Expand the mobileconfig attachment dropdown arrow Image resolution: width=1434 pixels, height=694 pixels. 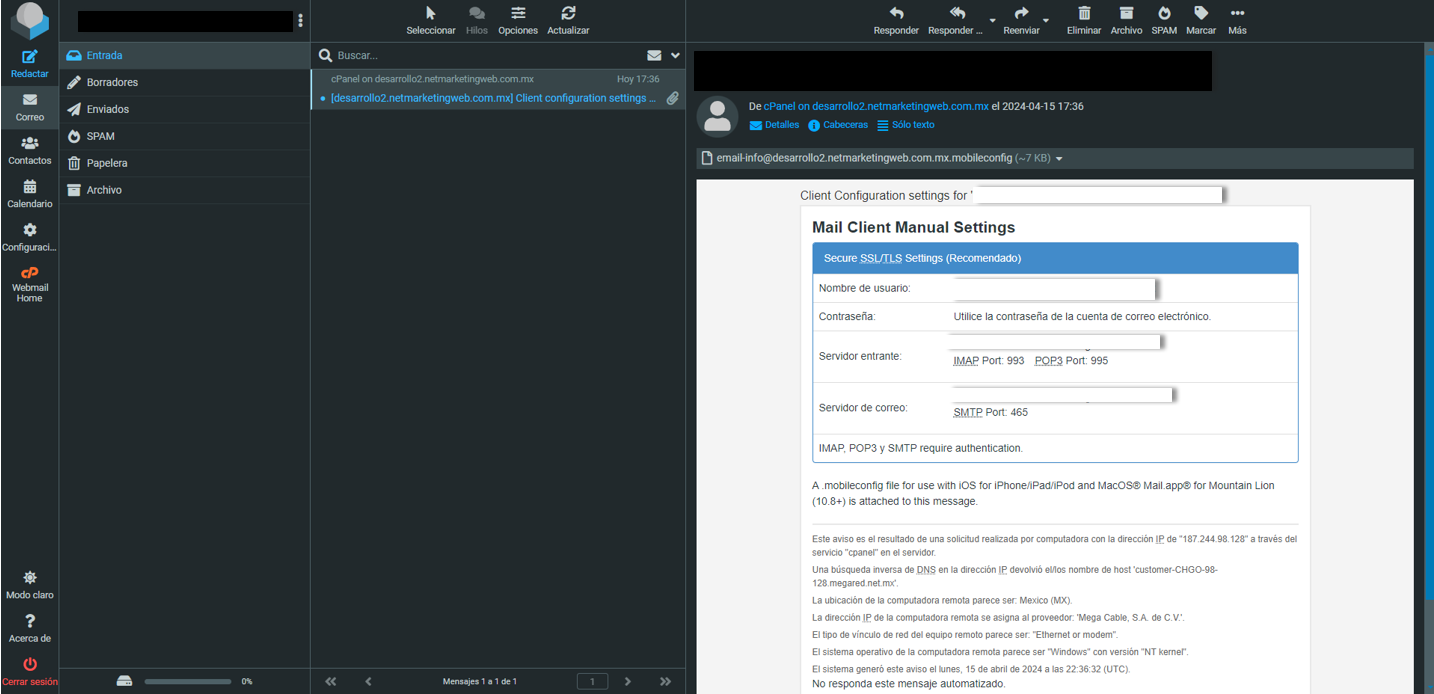[1059, 159]
